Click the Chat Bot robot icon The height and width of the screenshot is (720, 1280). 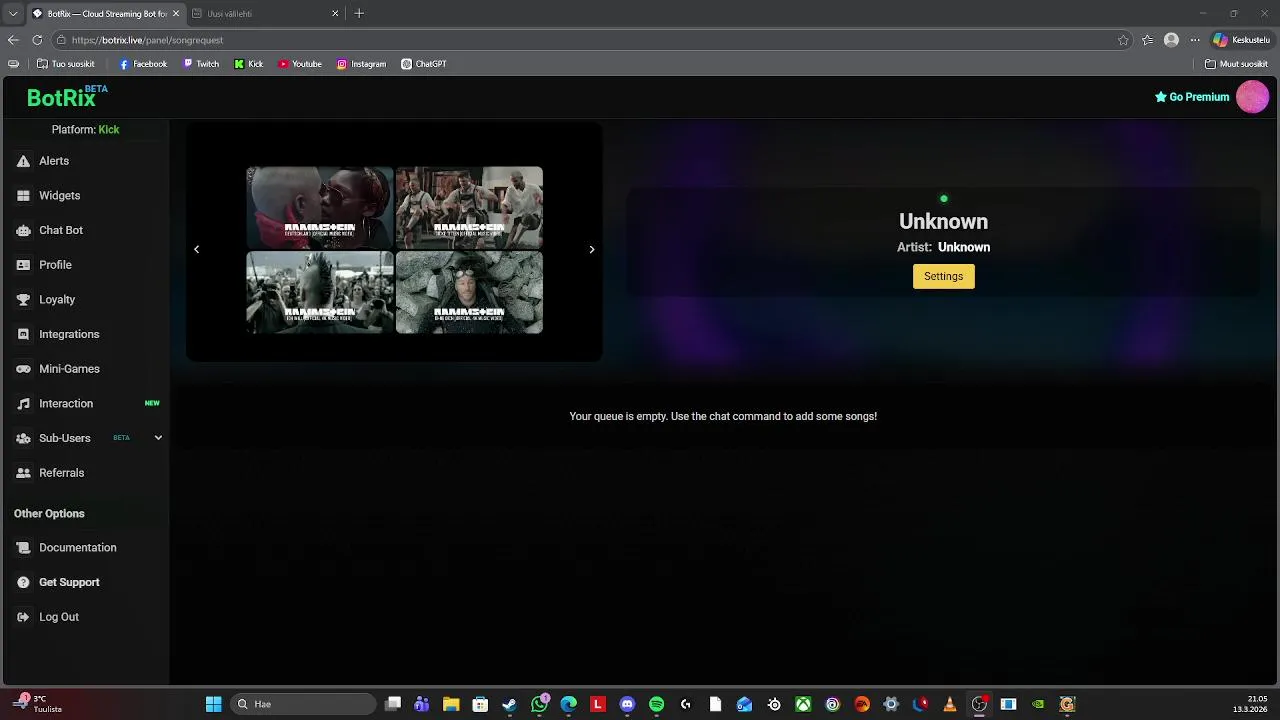(23, 230)
